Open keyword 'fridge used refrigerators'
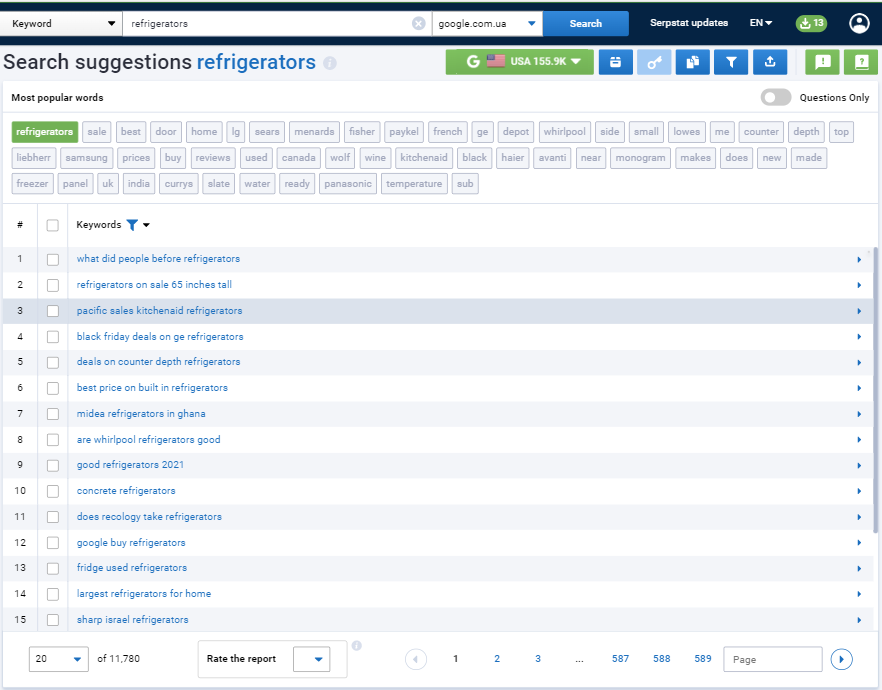Viewport: 882px width, 690px height. pyautogui.click(x=132, y=567)
